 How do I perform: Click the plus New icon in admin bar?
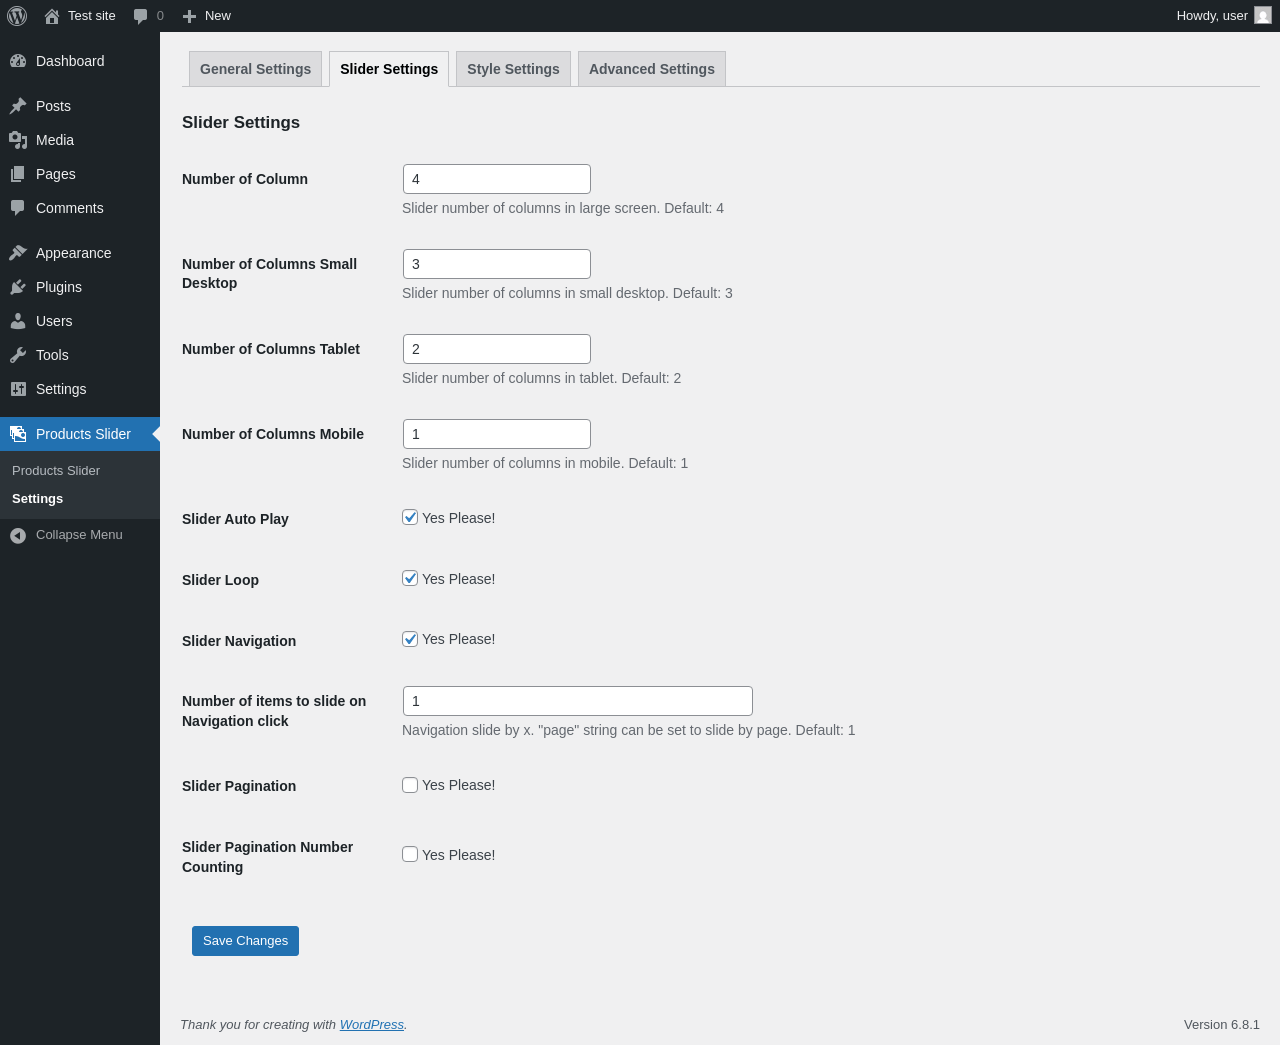189,16
